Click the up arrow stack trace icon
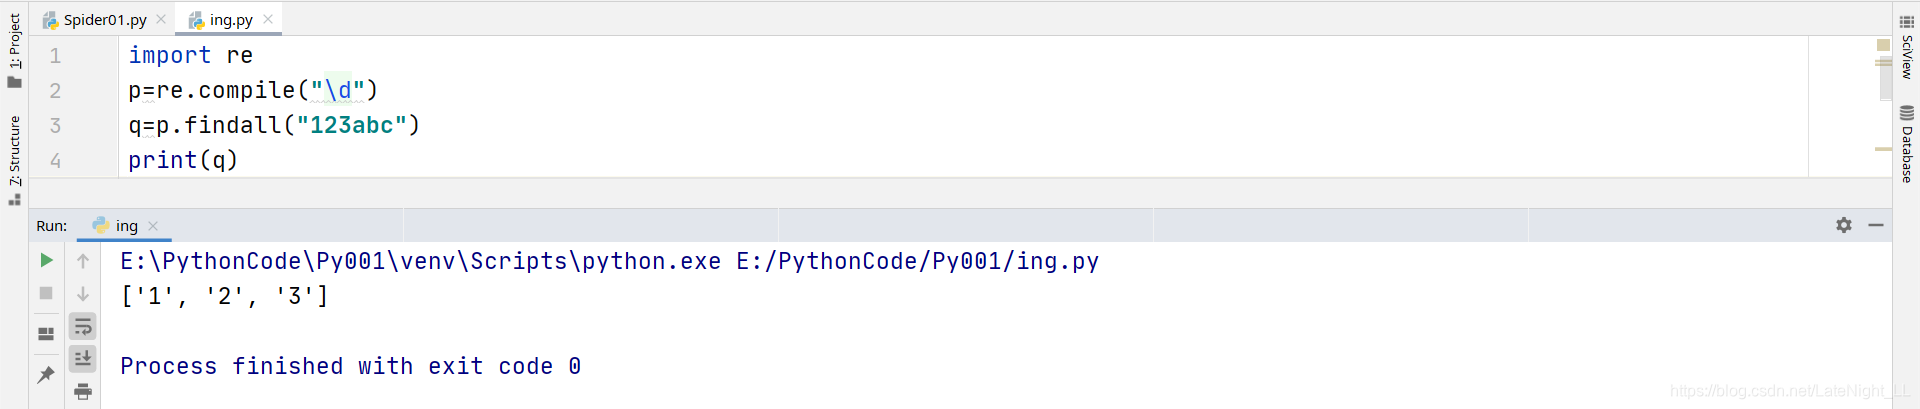Screen dimensions: 1920x409 (x=83, y=261)
